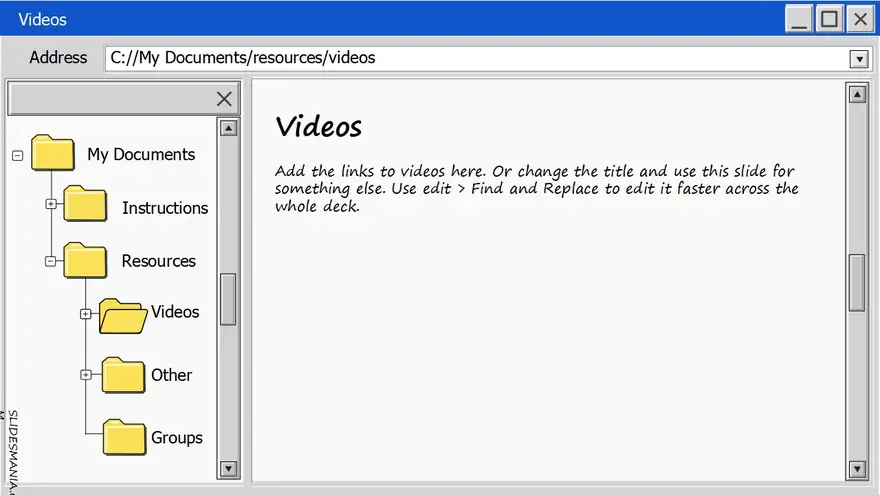880x495 pixels.
Task: Click the Videos heading in content pane
Action: [319, 126]
